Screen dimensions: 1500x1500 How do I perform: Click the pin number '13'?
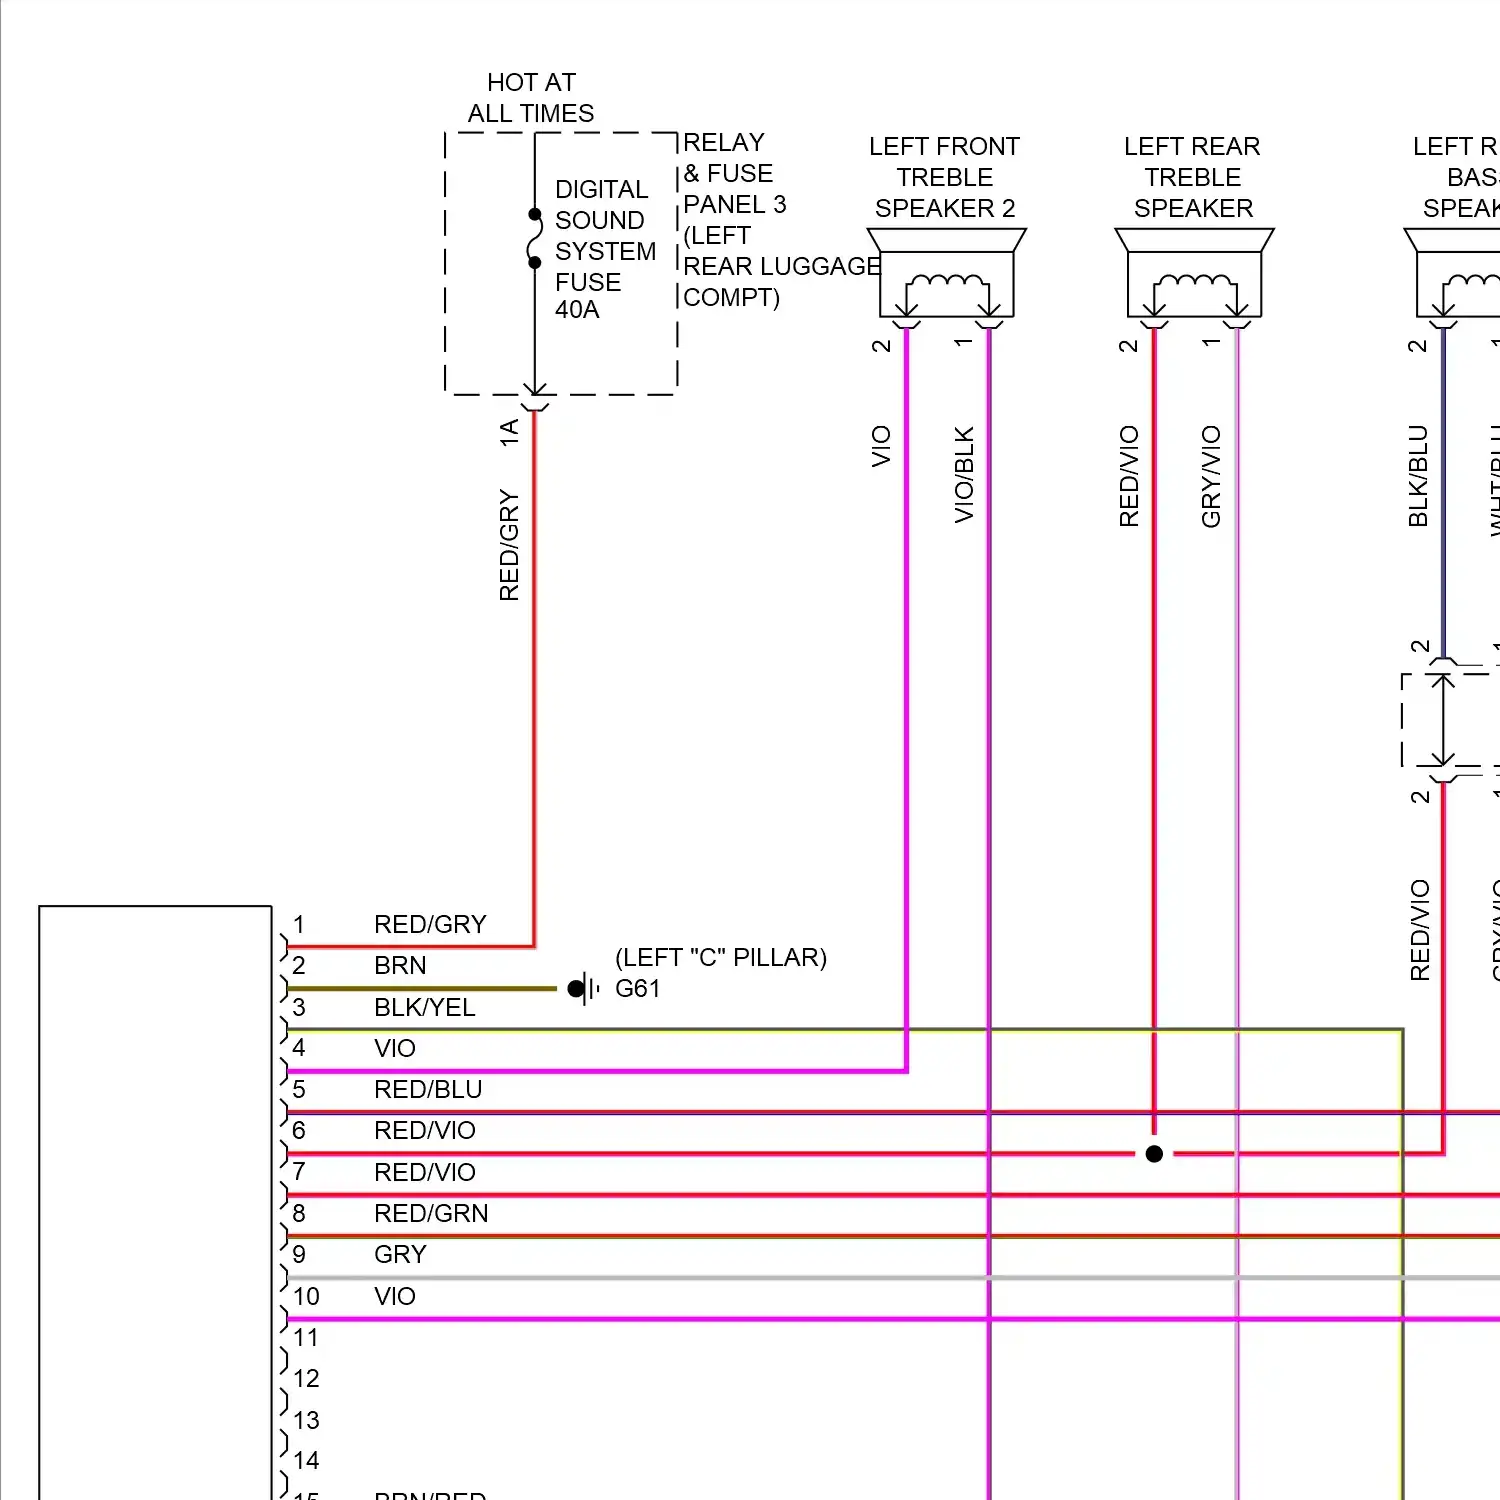306,1420
